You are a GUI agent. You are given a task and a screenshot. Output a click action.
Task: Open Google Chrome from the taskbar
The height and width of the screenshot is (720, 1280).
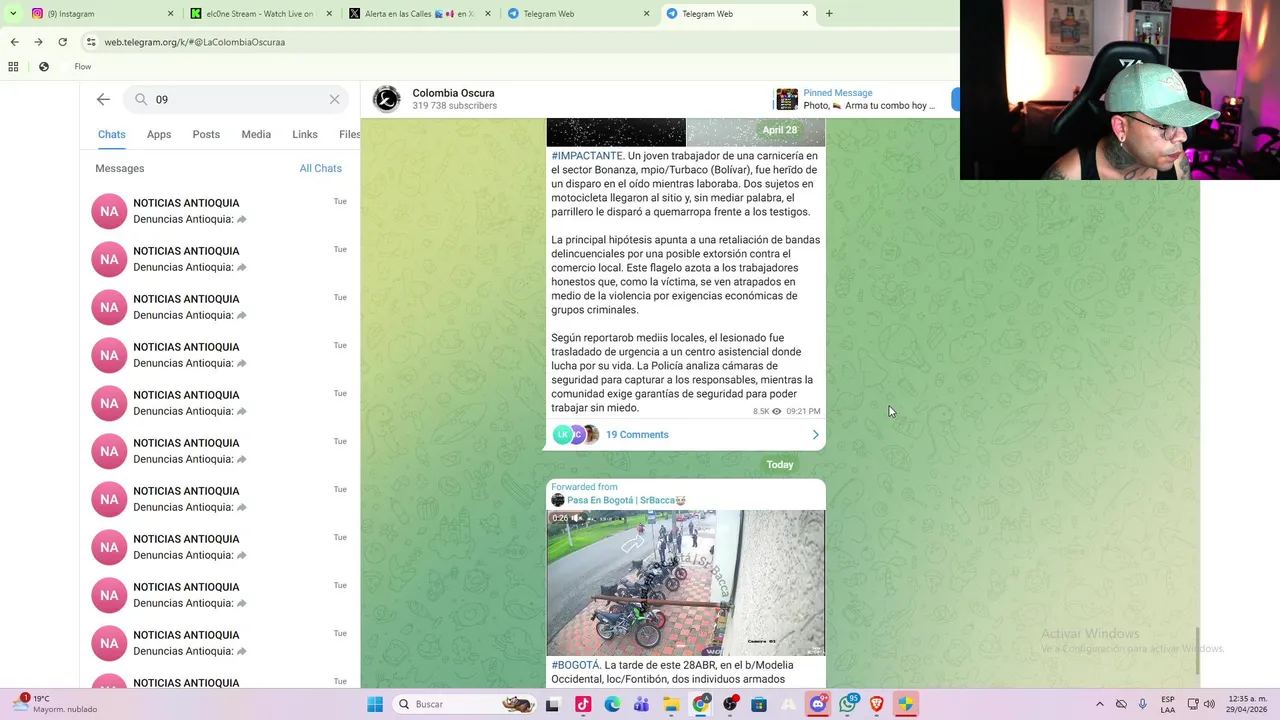(700, 704)
